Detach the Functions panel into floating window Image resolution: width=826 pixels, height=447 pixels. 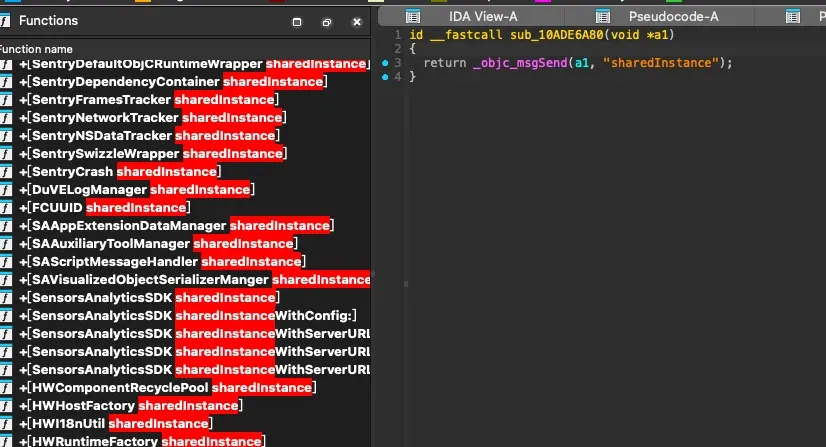(327, 22)
